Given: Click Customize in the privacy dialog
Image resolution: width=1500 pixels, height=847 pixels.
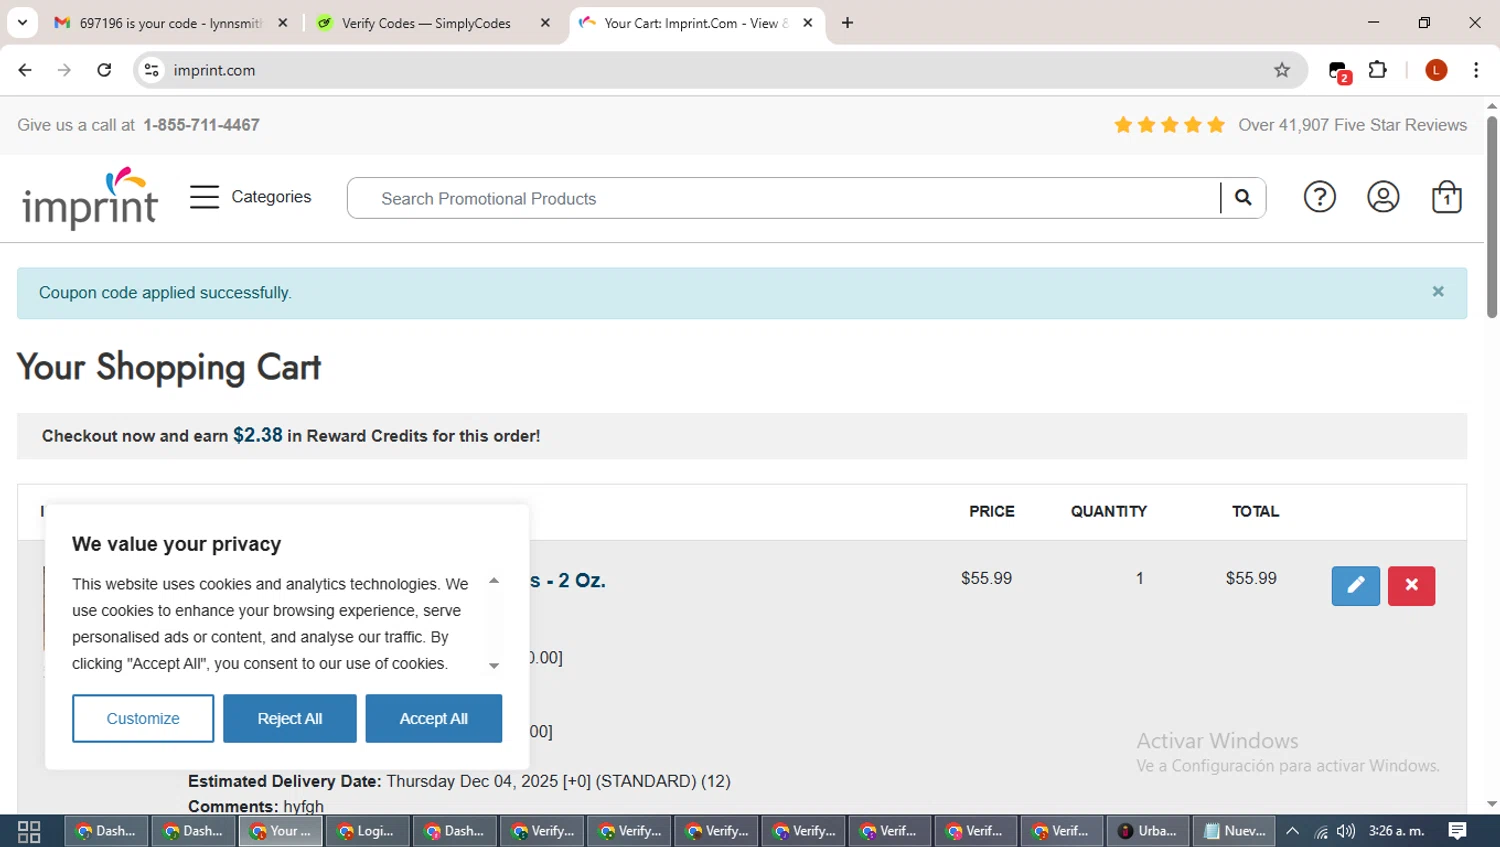Looking at the screenshot, I should 143,719.
